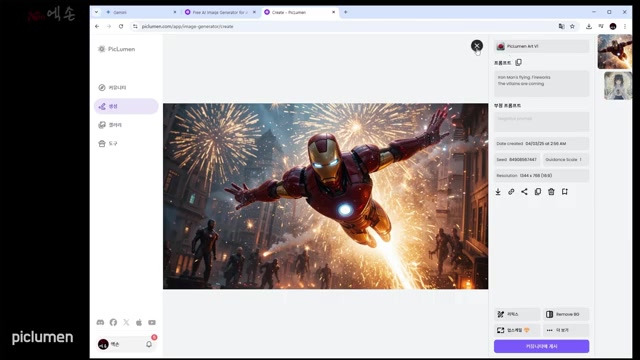Open notifications via the bell icon
This screenshot has width=640, height=360.
(x=149, y=344)
